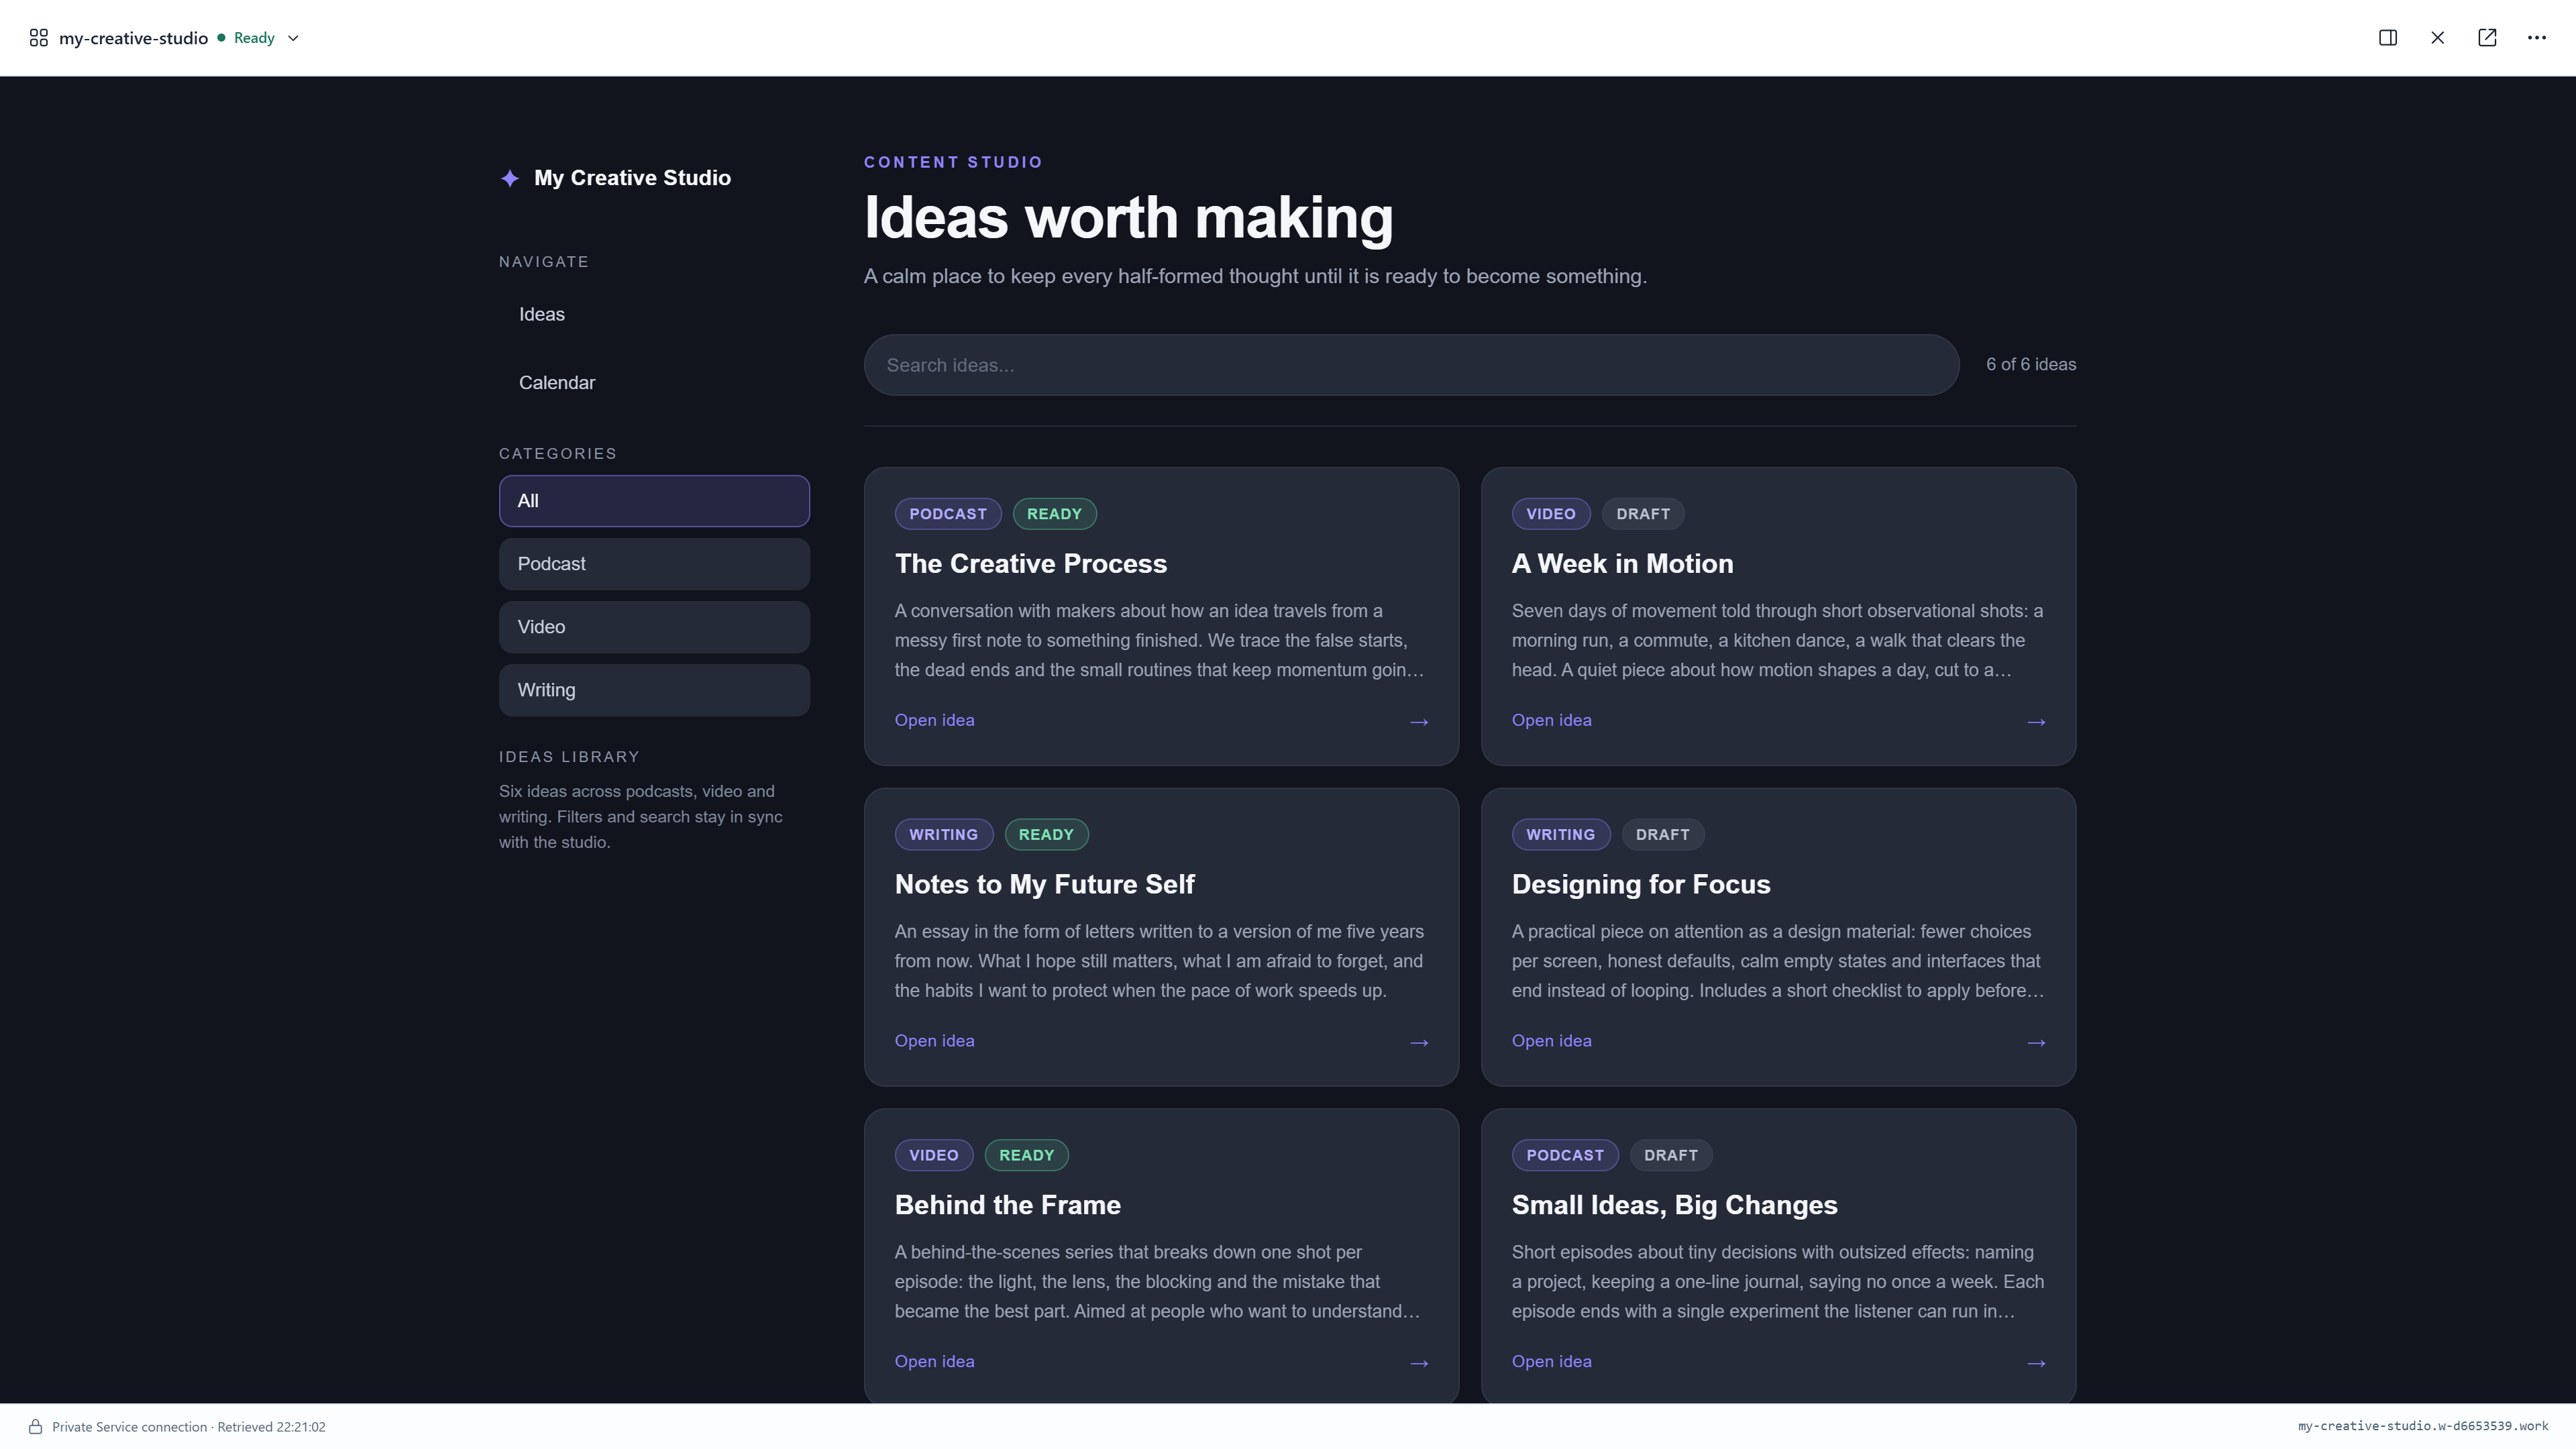The width and height of the screenshot is (2576, 1449).
Task: Click the "6 of 6 ideas" counter text
Action: coord(2030,365)
